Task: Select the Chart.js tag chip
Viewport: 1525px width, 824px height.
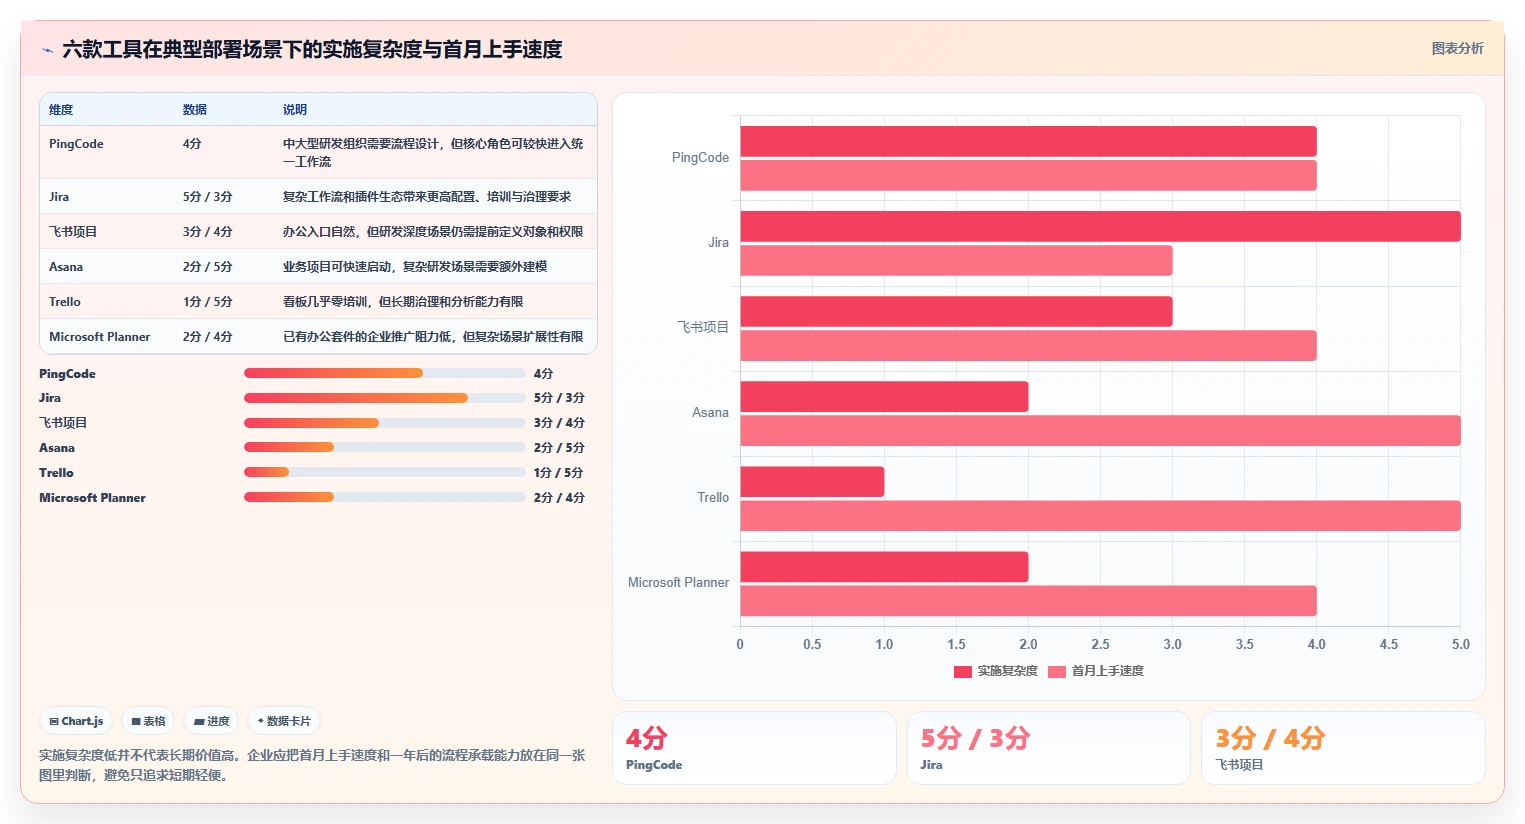Action: [76, 721]
